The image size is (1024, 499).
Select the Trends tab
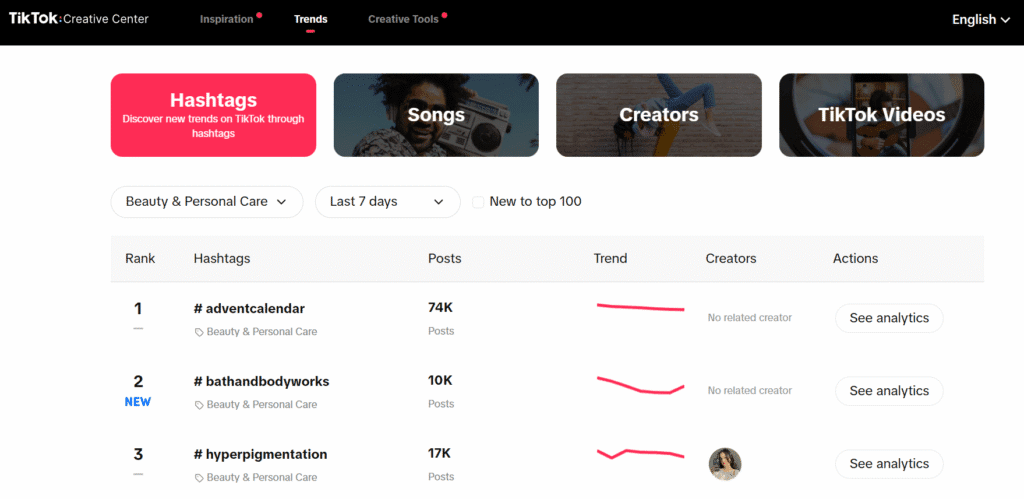click(310, 19)
